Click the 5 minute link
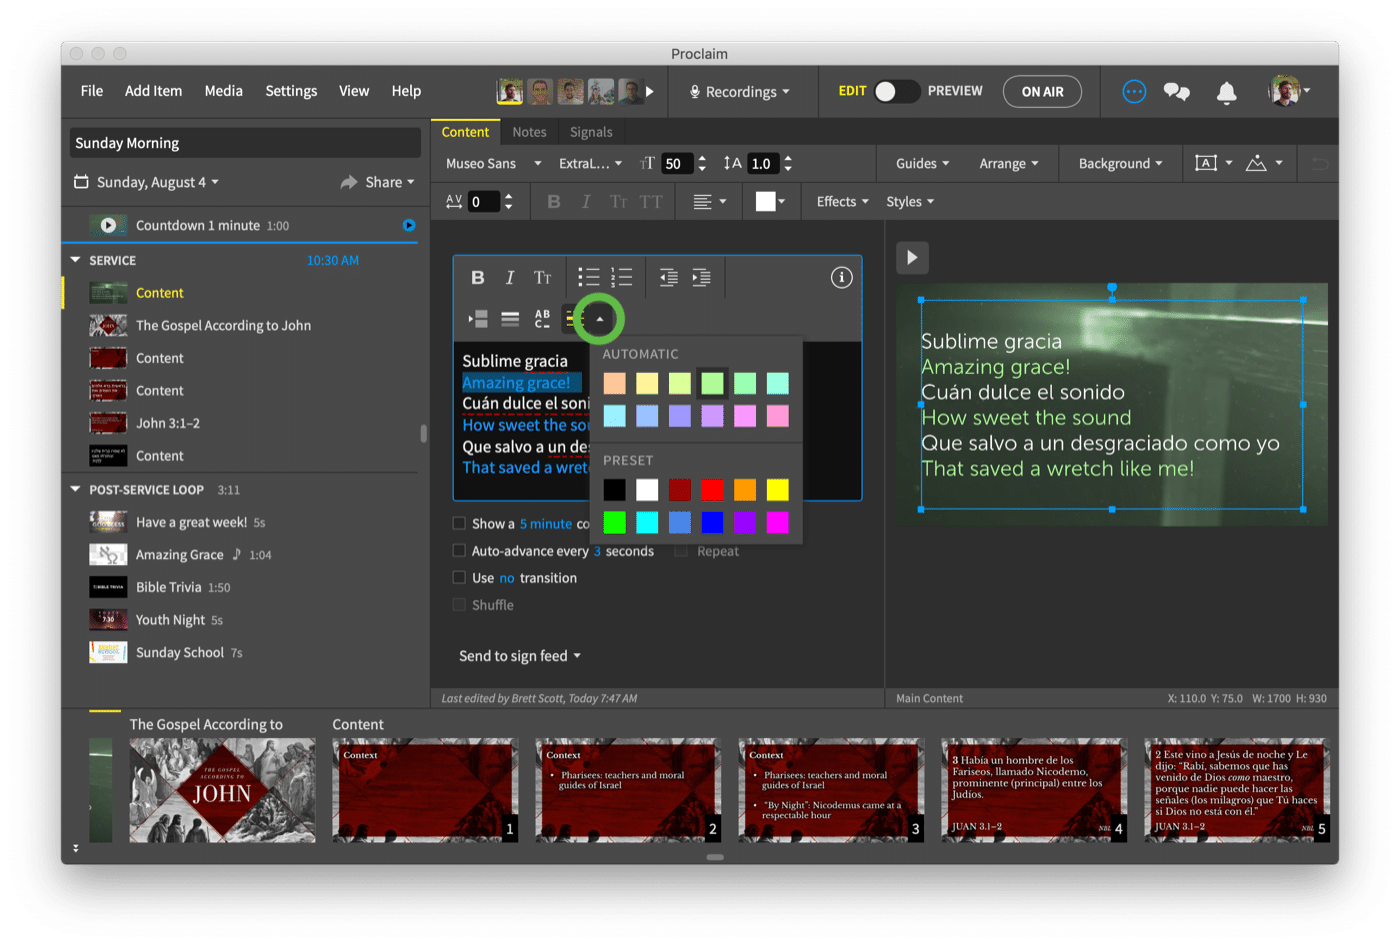The height and width of the screenshot is (945, 1400). coord(546,523)
